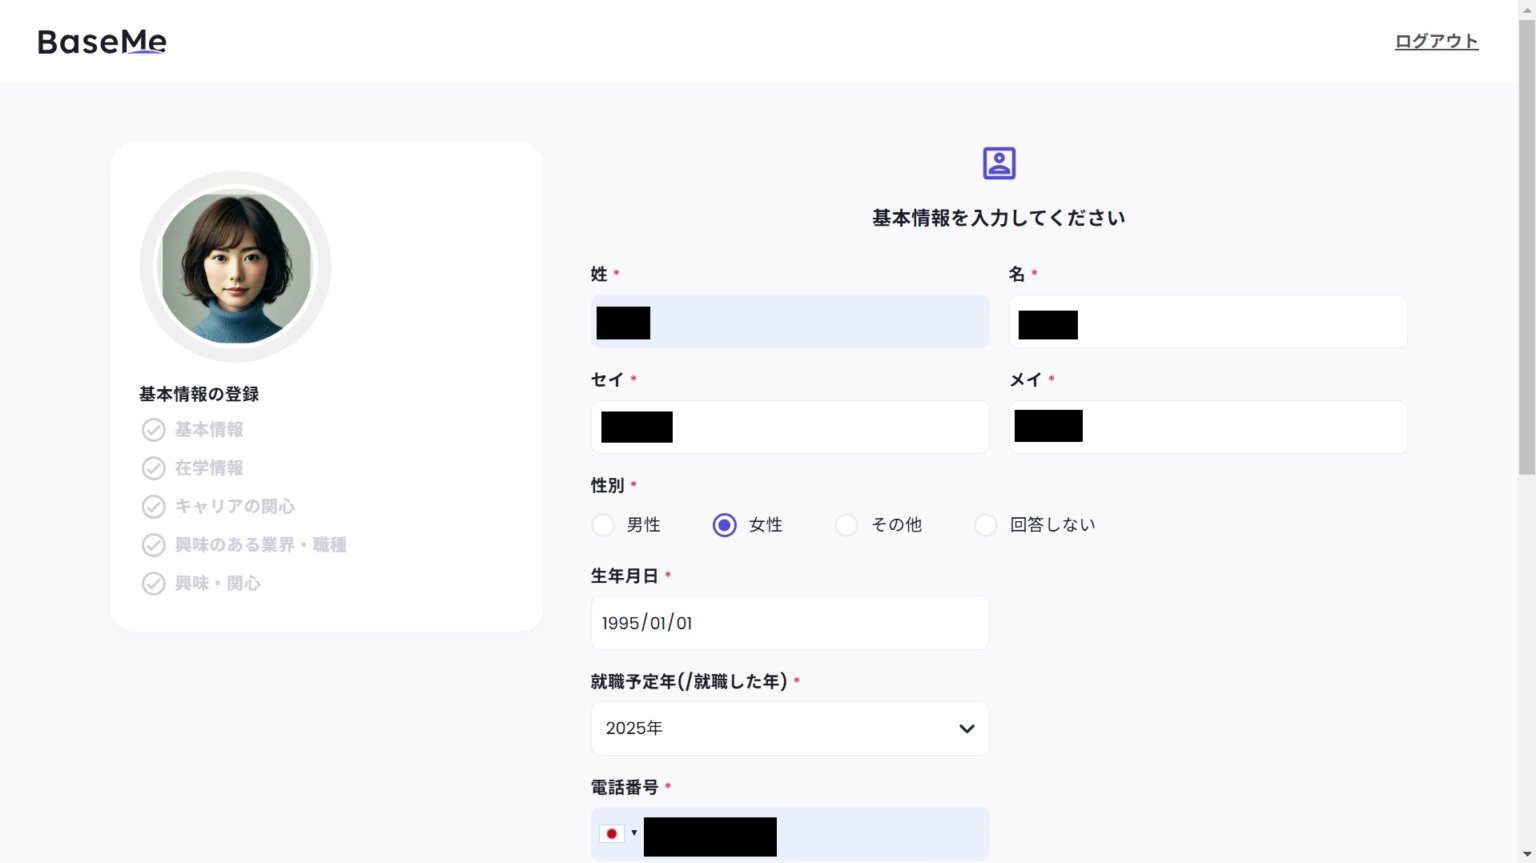Click the 生年月日 date field
The width and height of the screenshot is (1536, 863).
pyautogui.click(x=789, y=622)
